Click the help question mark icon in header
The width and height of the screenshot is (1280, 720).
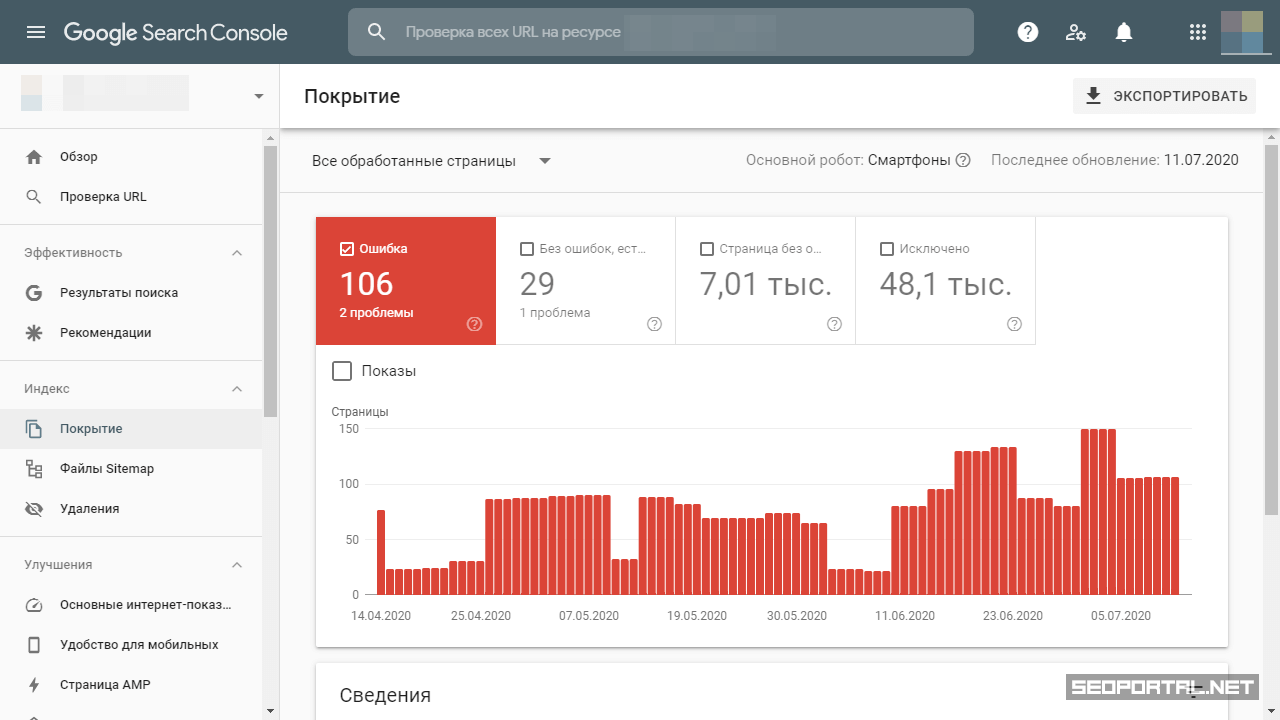tap(1028, 32)
